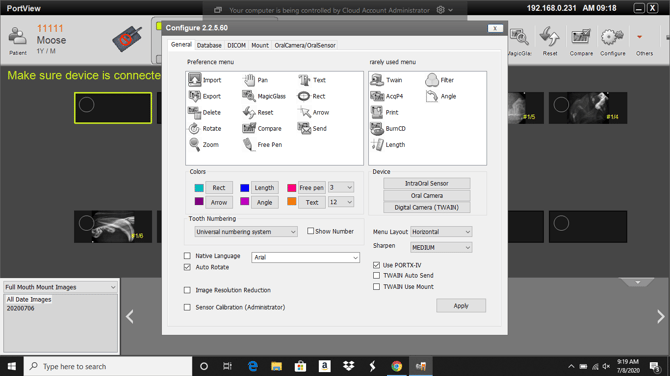Uncheck the Auto Rotate checkbox

click(x=187, y=267)
